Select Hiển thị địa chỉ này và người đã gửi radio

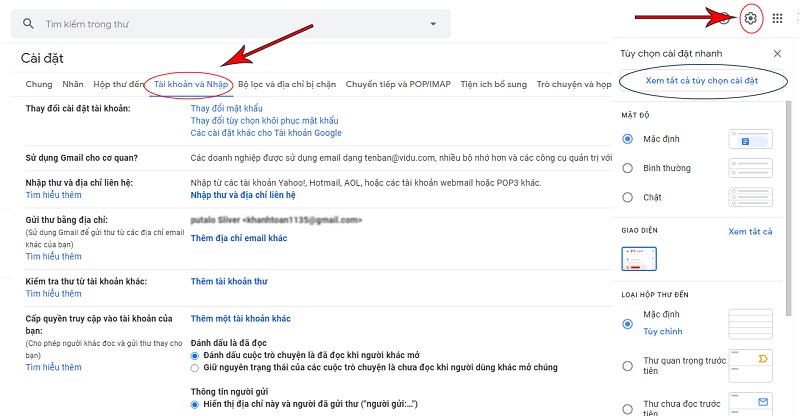click(x=194, y=405)
